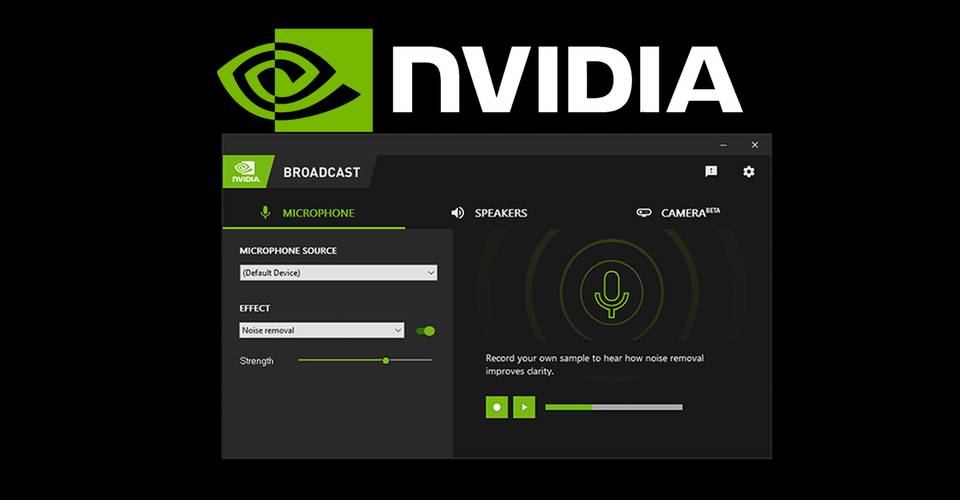Click the large green microphone graphic

click(612, 293)
